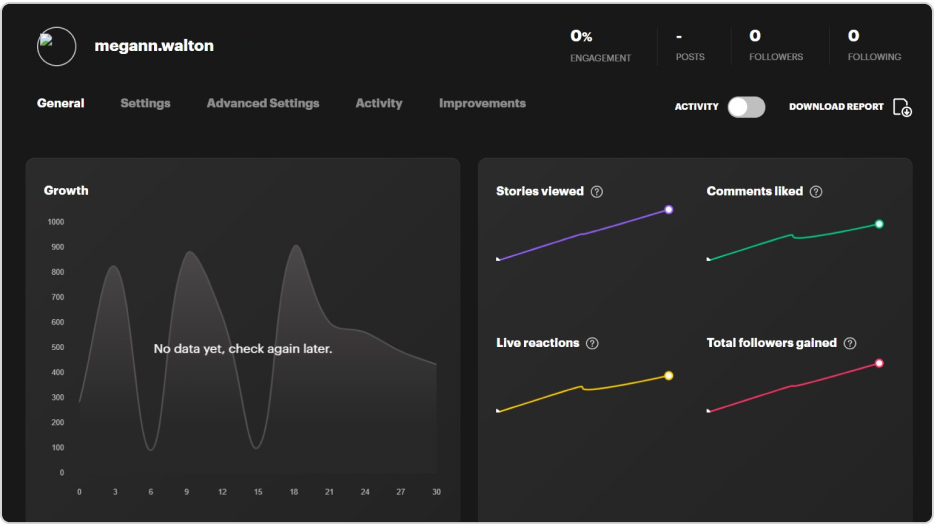This screenshot has width=934, height=524.
Task: Click the Download Report button
Action: (x=836, y=107)
